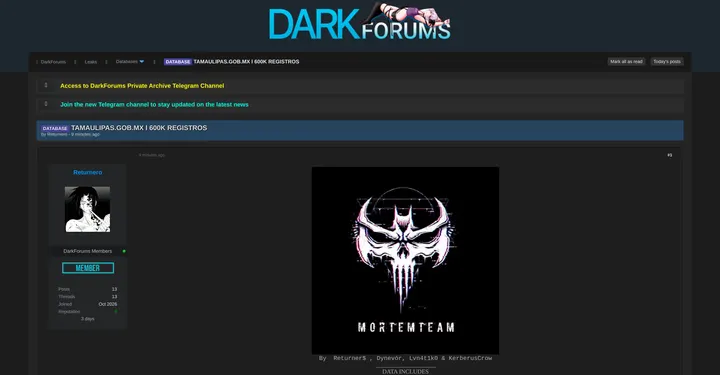Open the Returnero username link in post

[x=88, y=173]
